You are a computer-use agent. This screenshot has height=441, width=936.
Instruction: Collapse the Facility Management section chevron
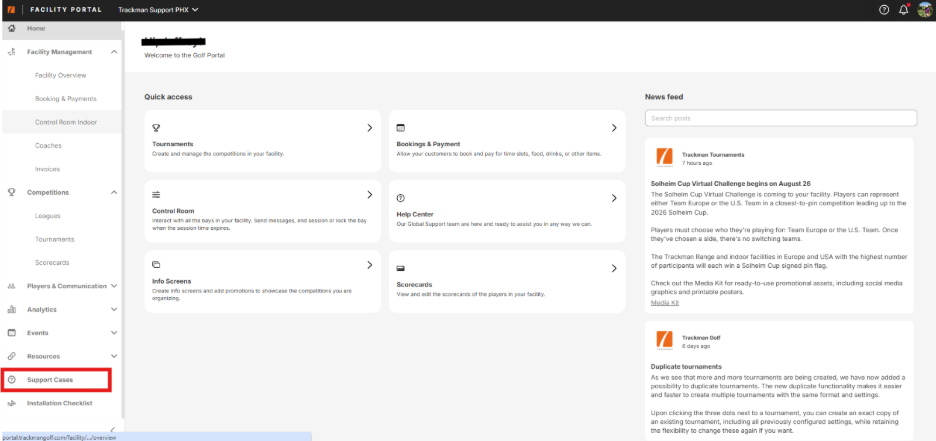[114, 52]
